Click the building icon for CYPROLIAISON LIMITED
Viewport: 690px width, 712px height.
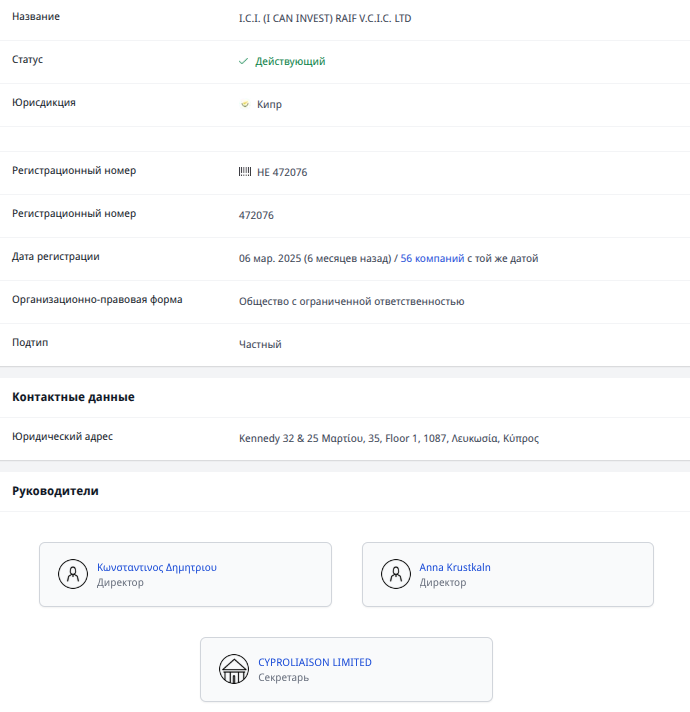pos(234,669)
